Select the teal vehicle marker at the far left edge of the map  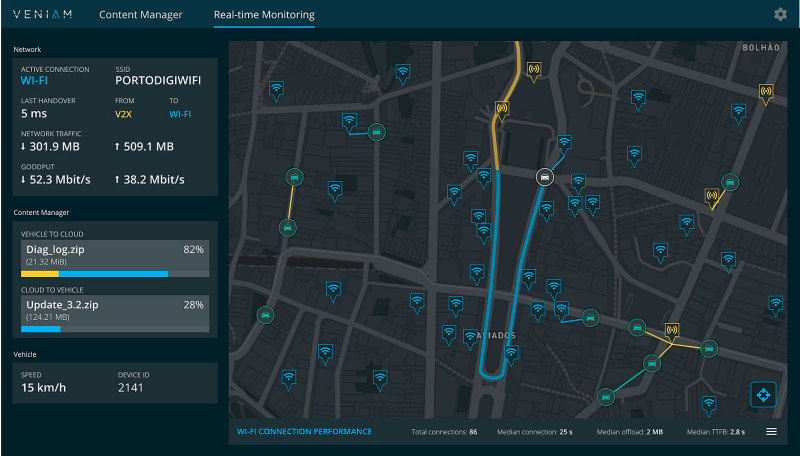click(264, 313)
